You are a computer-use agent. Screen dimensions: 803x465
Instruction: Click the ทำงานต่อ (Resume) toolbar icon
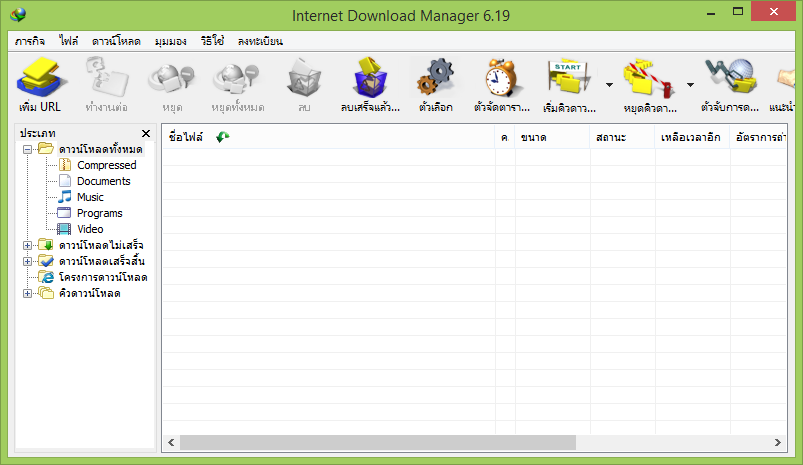click(107, 77)
